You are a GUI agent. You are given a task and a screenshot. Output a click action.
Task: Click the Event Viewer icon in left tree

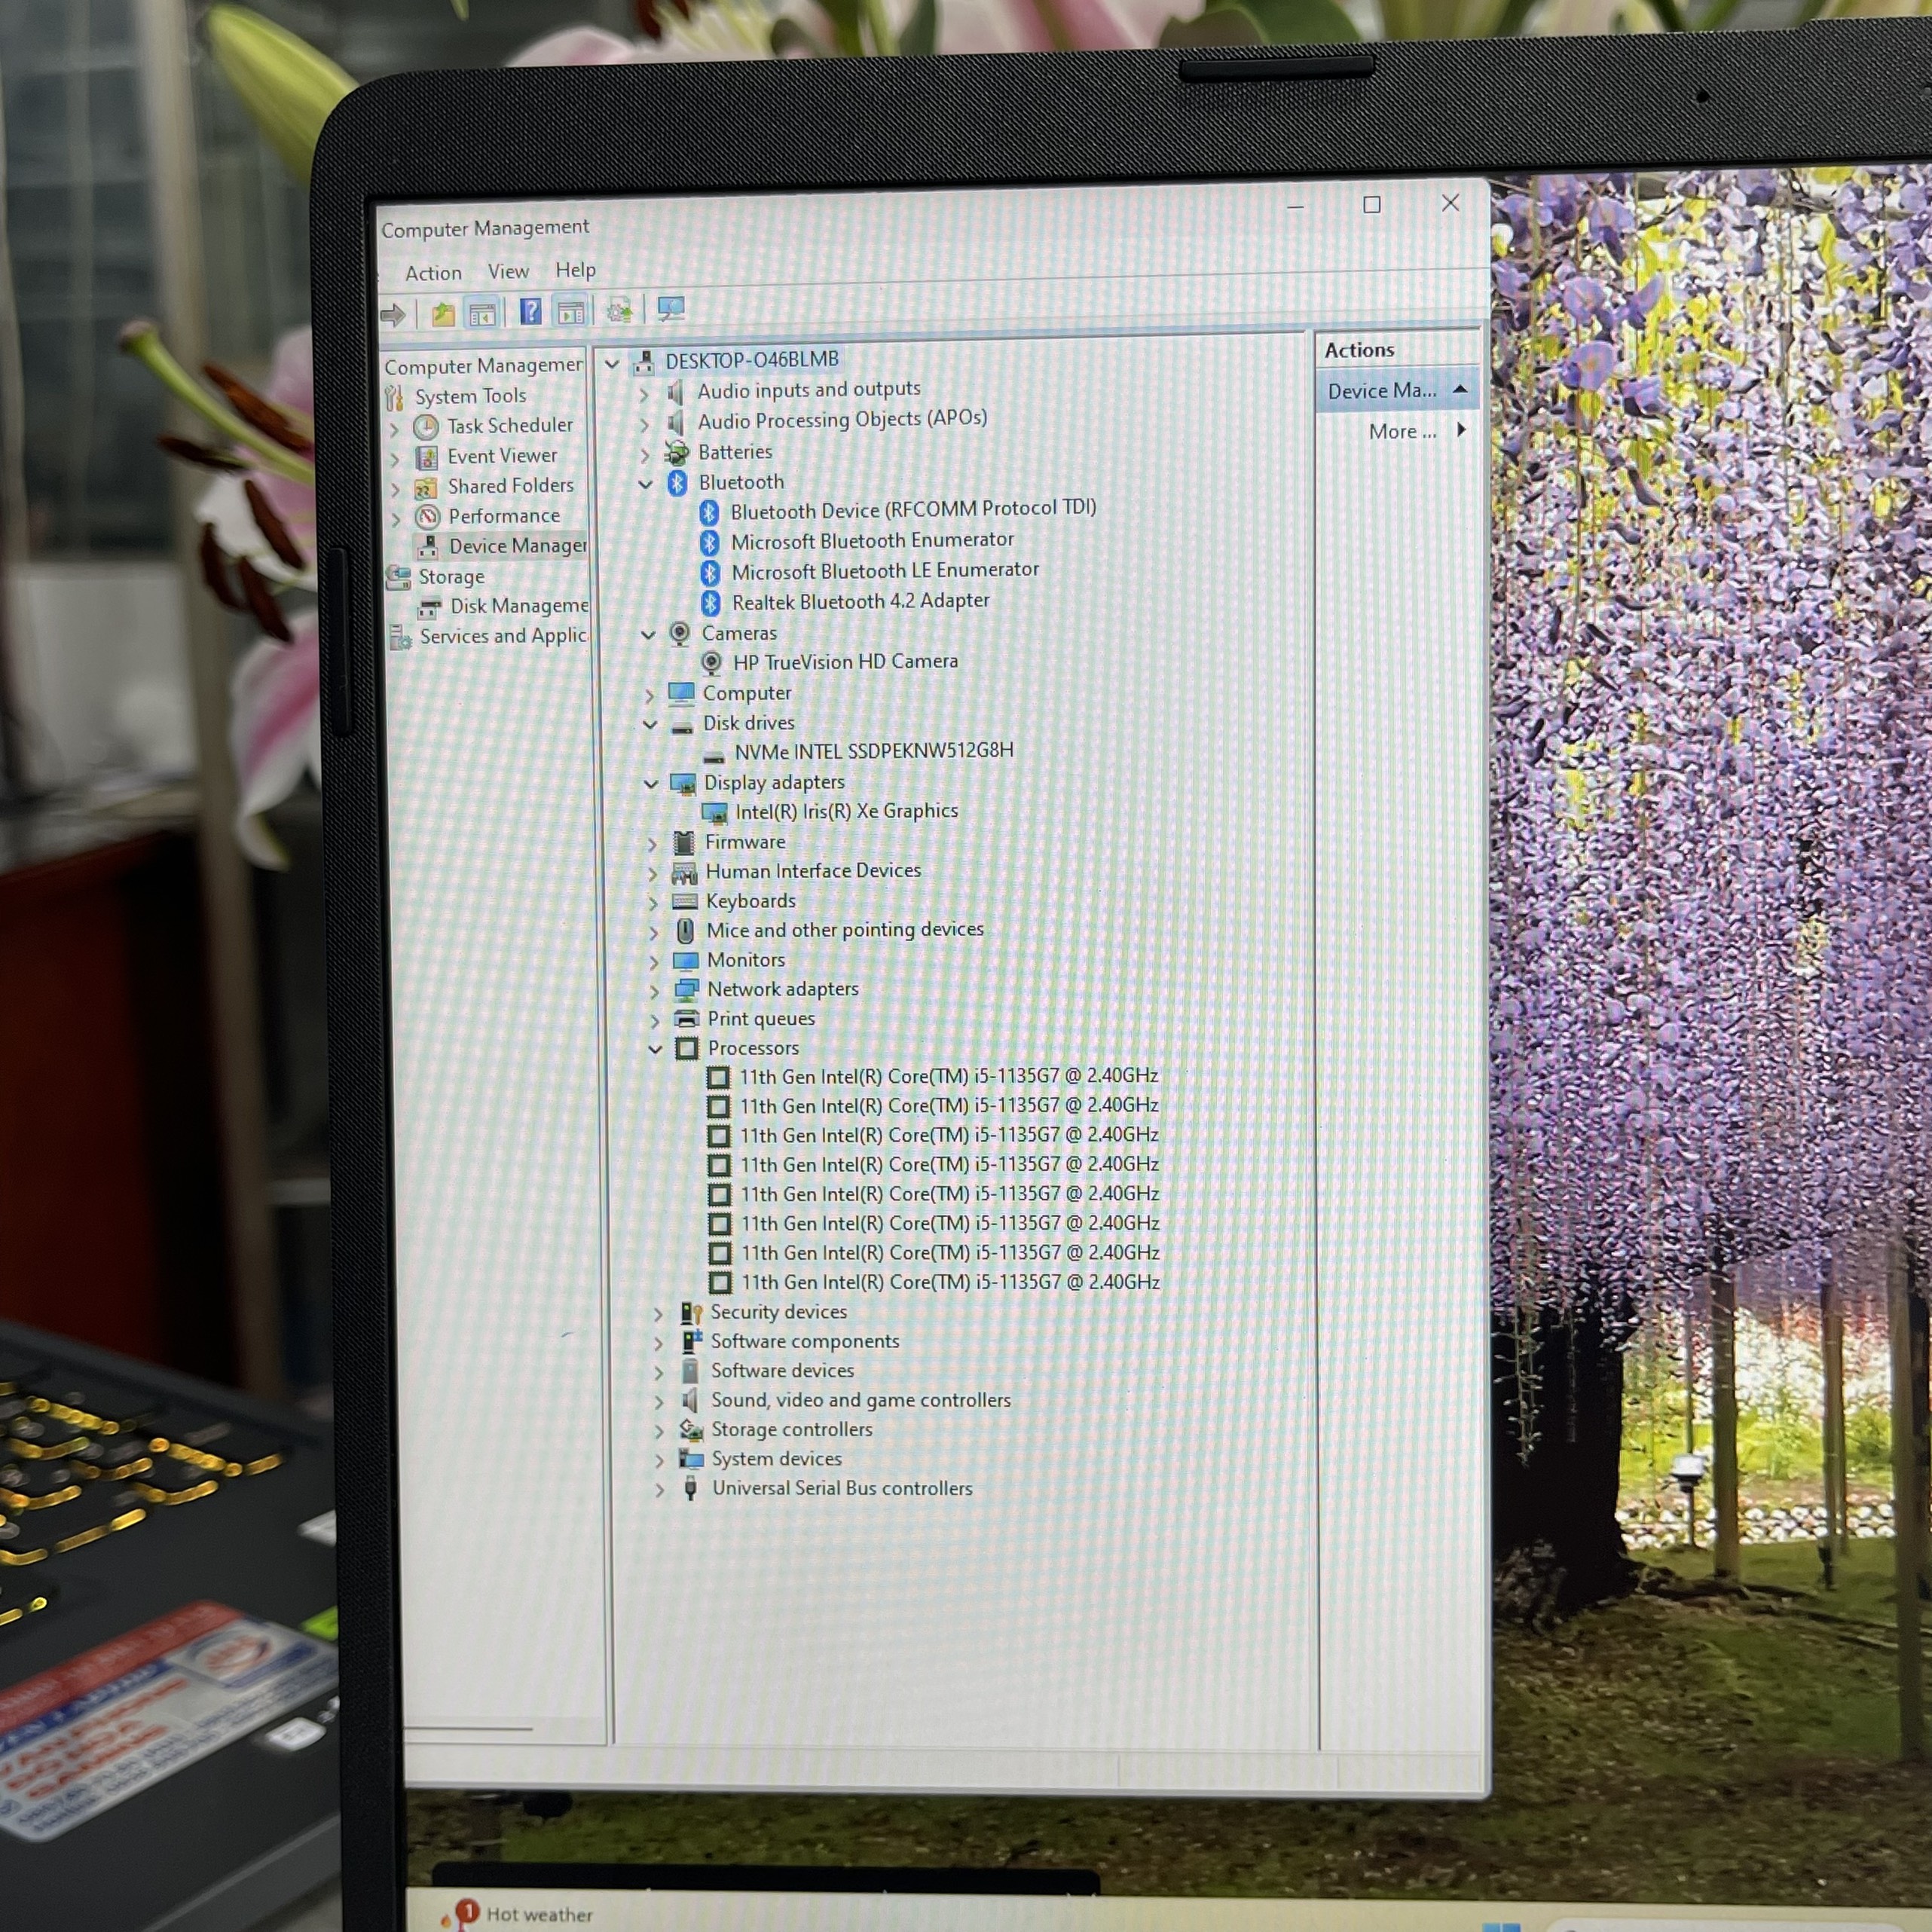(x=427, y=458)
